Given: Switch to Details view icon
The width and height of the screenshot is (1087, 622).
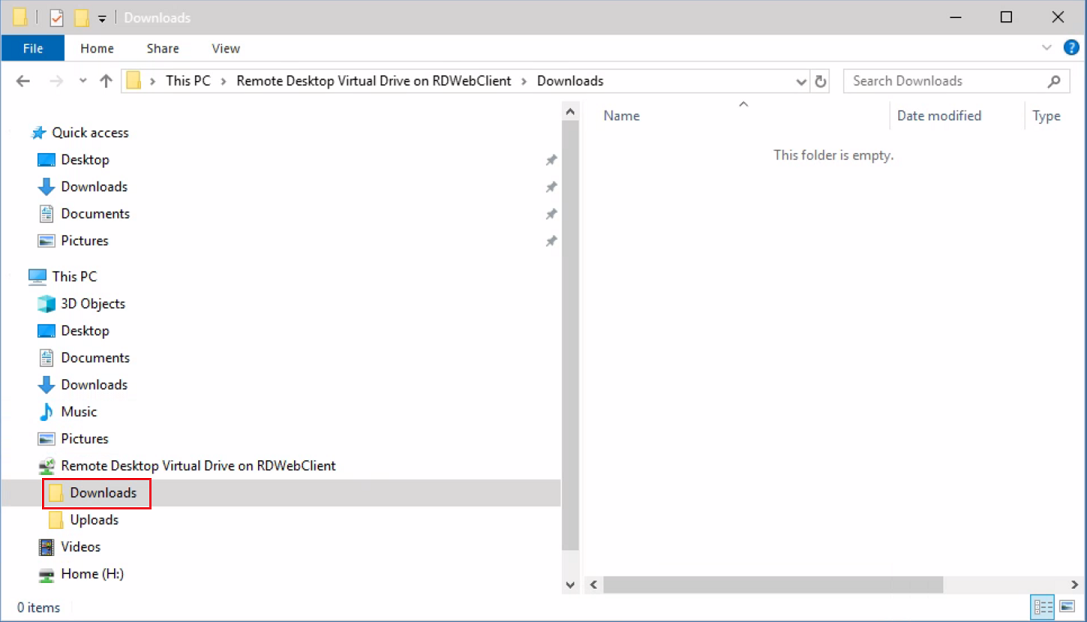Looking at the screenshot, I should point(1043,607).
